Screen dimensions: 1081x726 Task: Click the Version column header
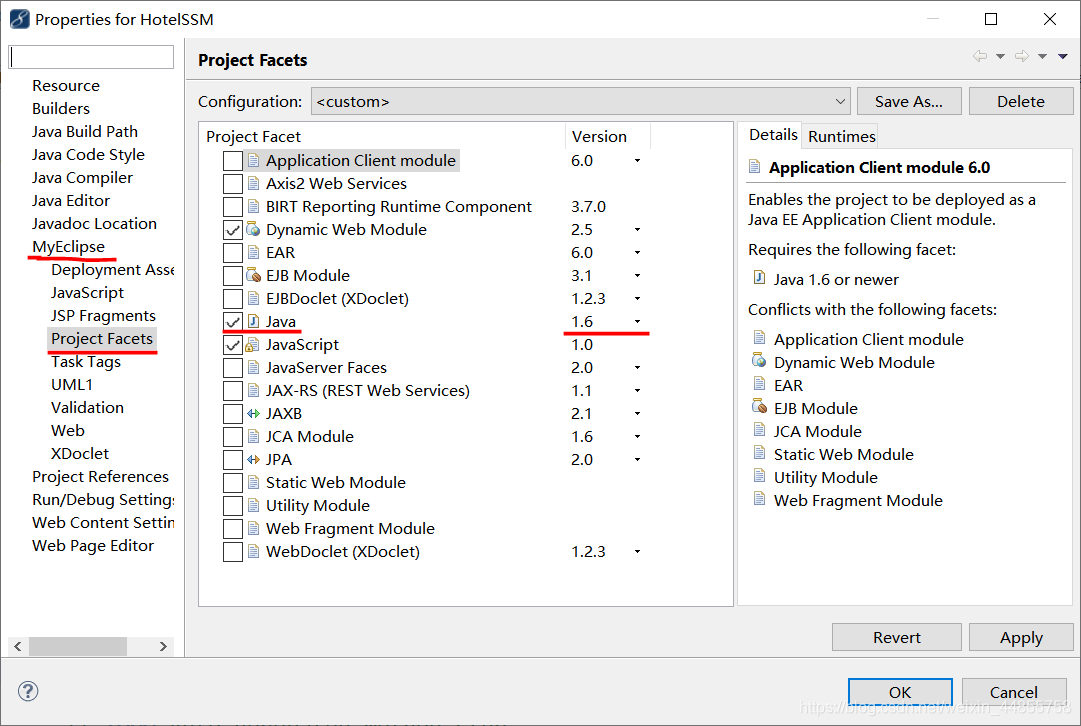(607, 137)
